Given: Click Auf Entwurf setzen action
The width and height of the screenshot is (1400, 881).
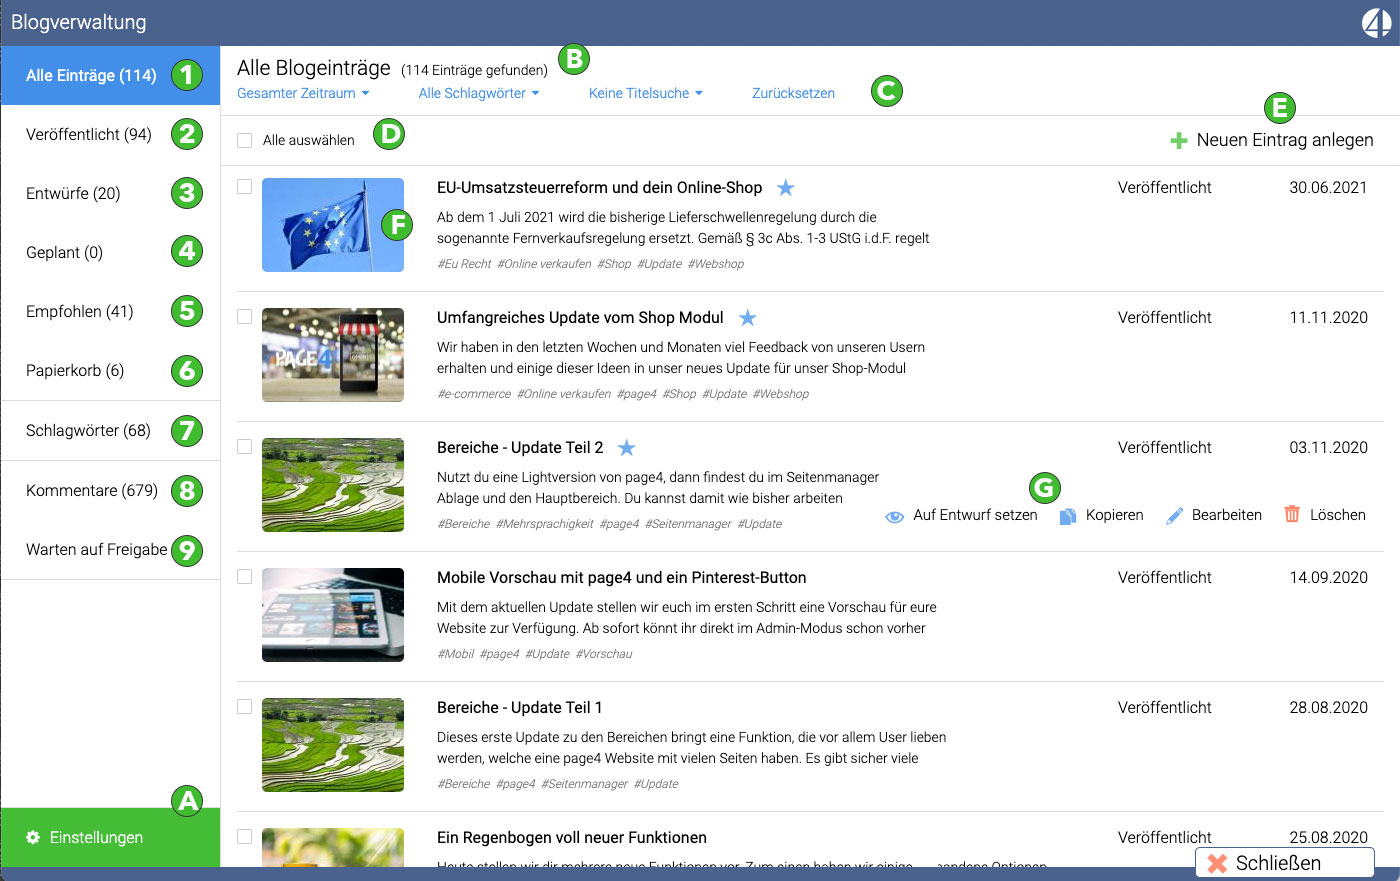Looking at the screenshot, I should pos(961,515).
